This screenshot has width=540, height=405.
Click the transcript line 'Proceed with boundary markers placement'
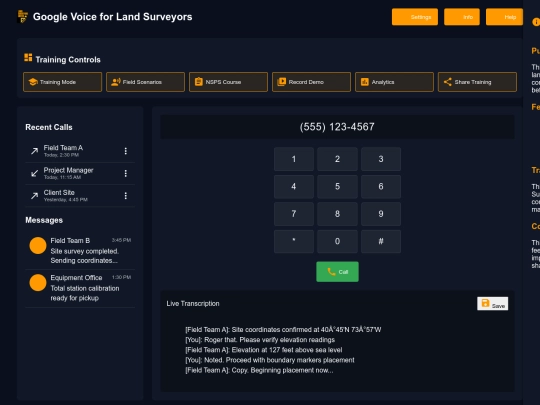pyautogui.click(x=270, y=360)
